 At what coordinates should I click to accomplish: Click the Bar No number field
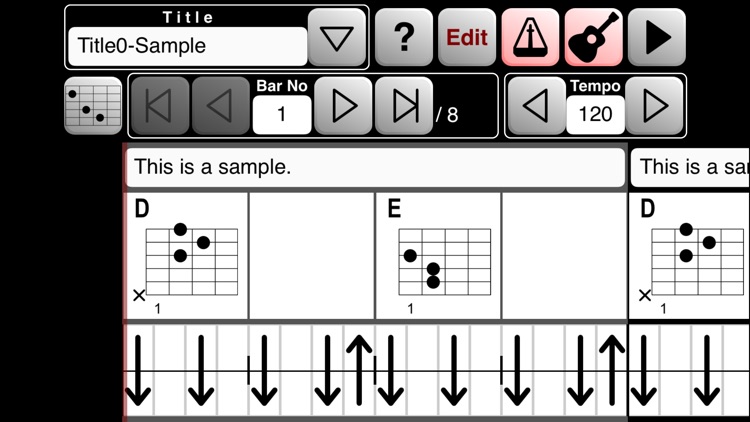point(281,114)
